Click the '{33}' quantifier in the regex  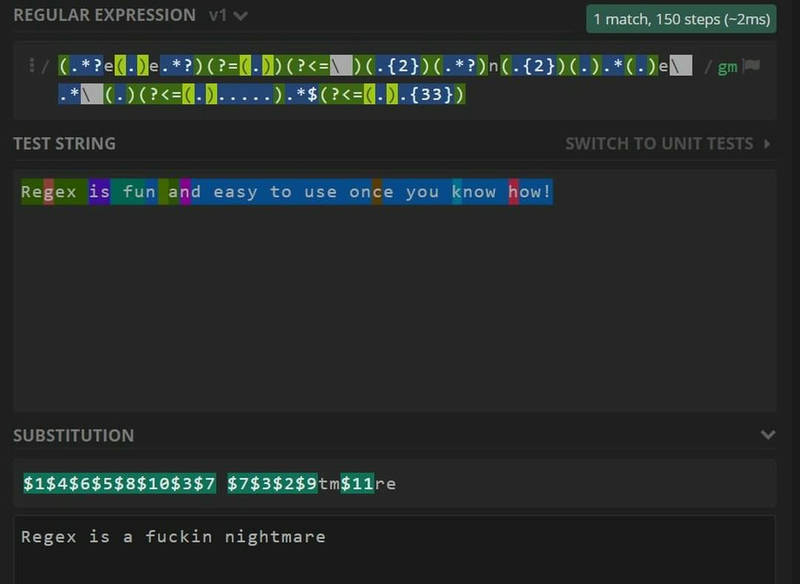tap(432, 94)
